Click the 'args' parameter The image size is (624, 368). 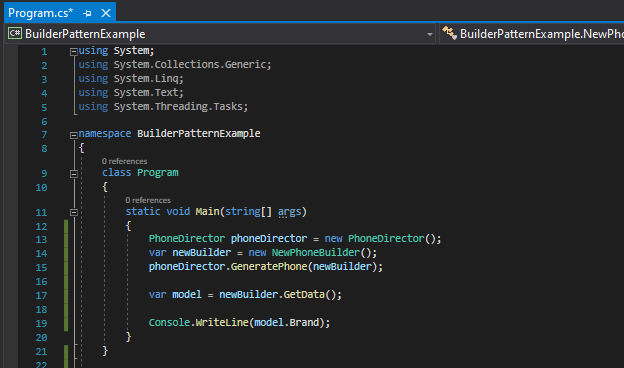[x=289, y=212]
